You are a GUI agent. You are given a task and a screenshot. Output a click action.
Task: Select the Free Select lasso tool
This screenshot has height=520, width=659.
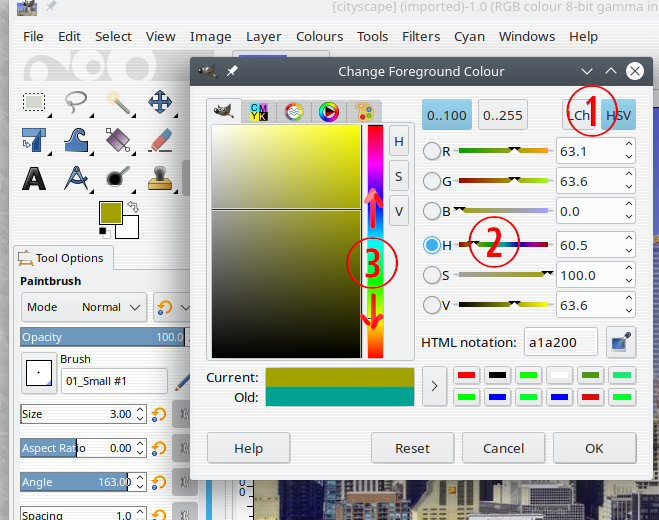coord(77,102)
